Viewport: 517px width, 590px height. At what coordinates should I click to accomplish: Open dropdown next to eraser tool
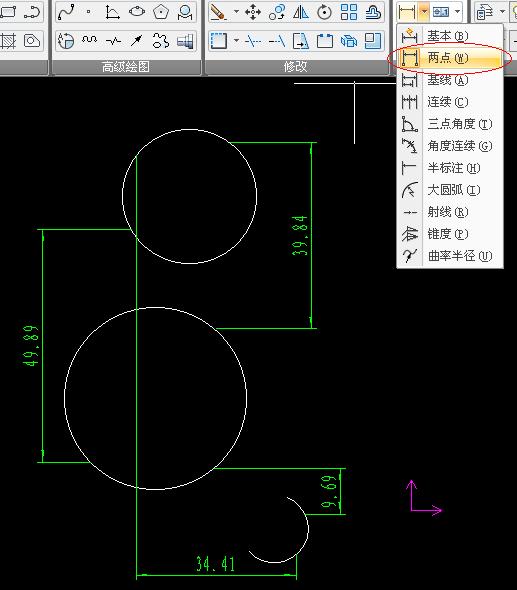tap(236, 12)
